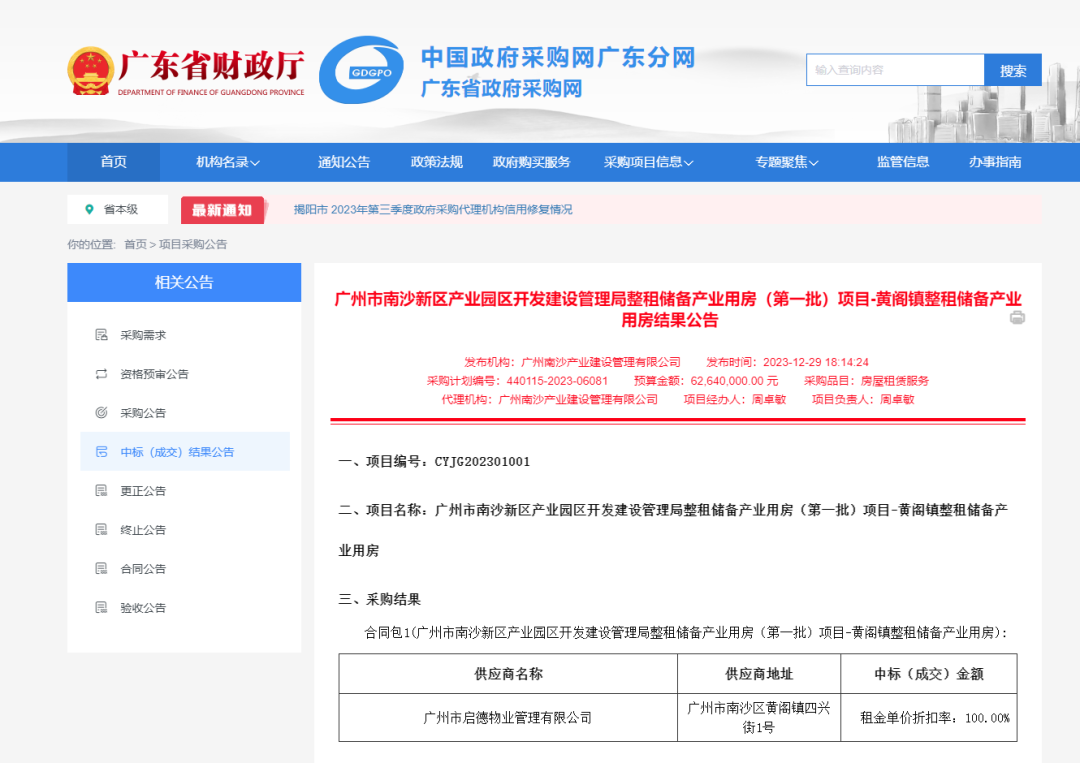Image resolution: width=1080 pixels, height=763 pixels.
Task: Click the 首页 breadcrumb link
Action: pyautogui.click(x=135, y=244)
